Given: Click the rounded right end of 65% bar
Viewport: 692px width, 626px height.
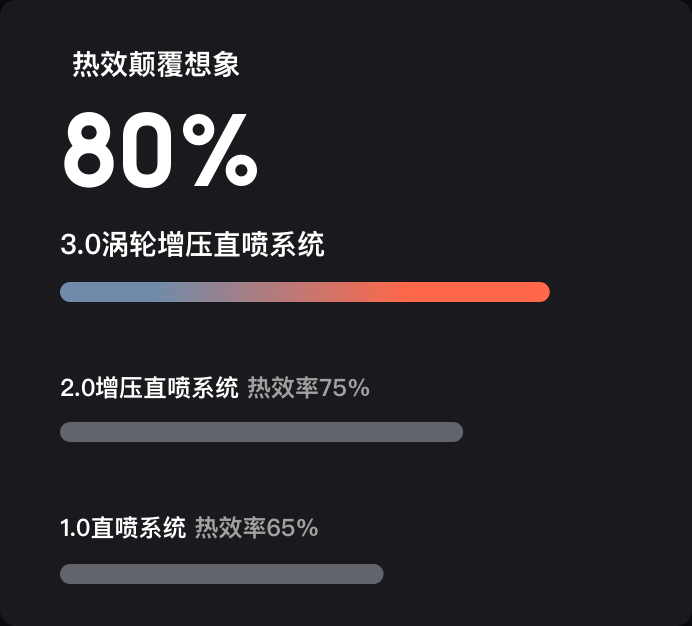Looking at the screenshot, I should point(376,573).
